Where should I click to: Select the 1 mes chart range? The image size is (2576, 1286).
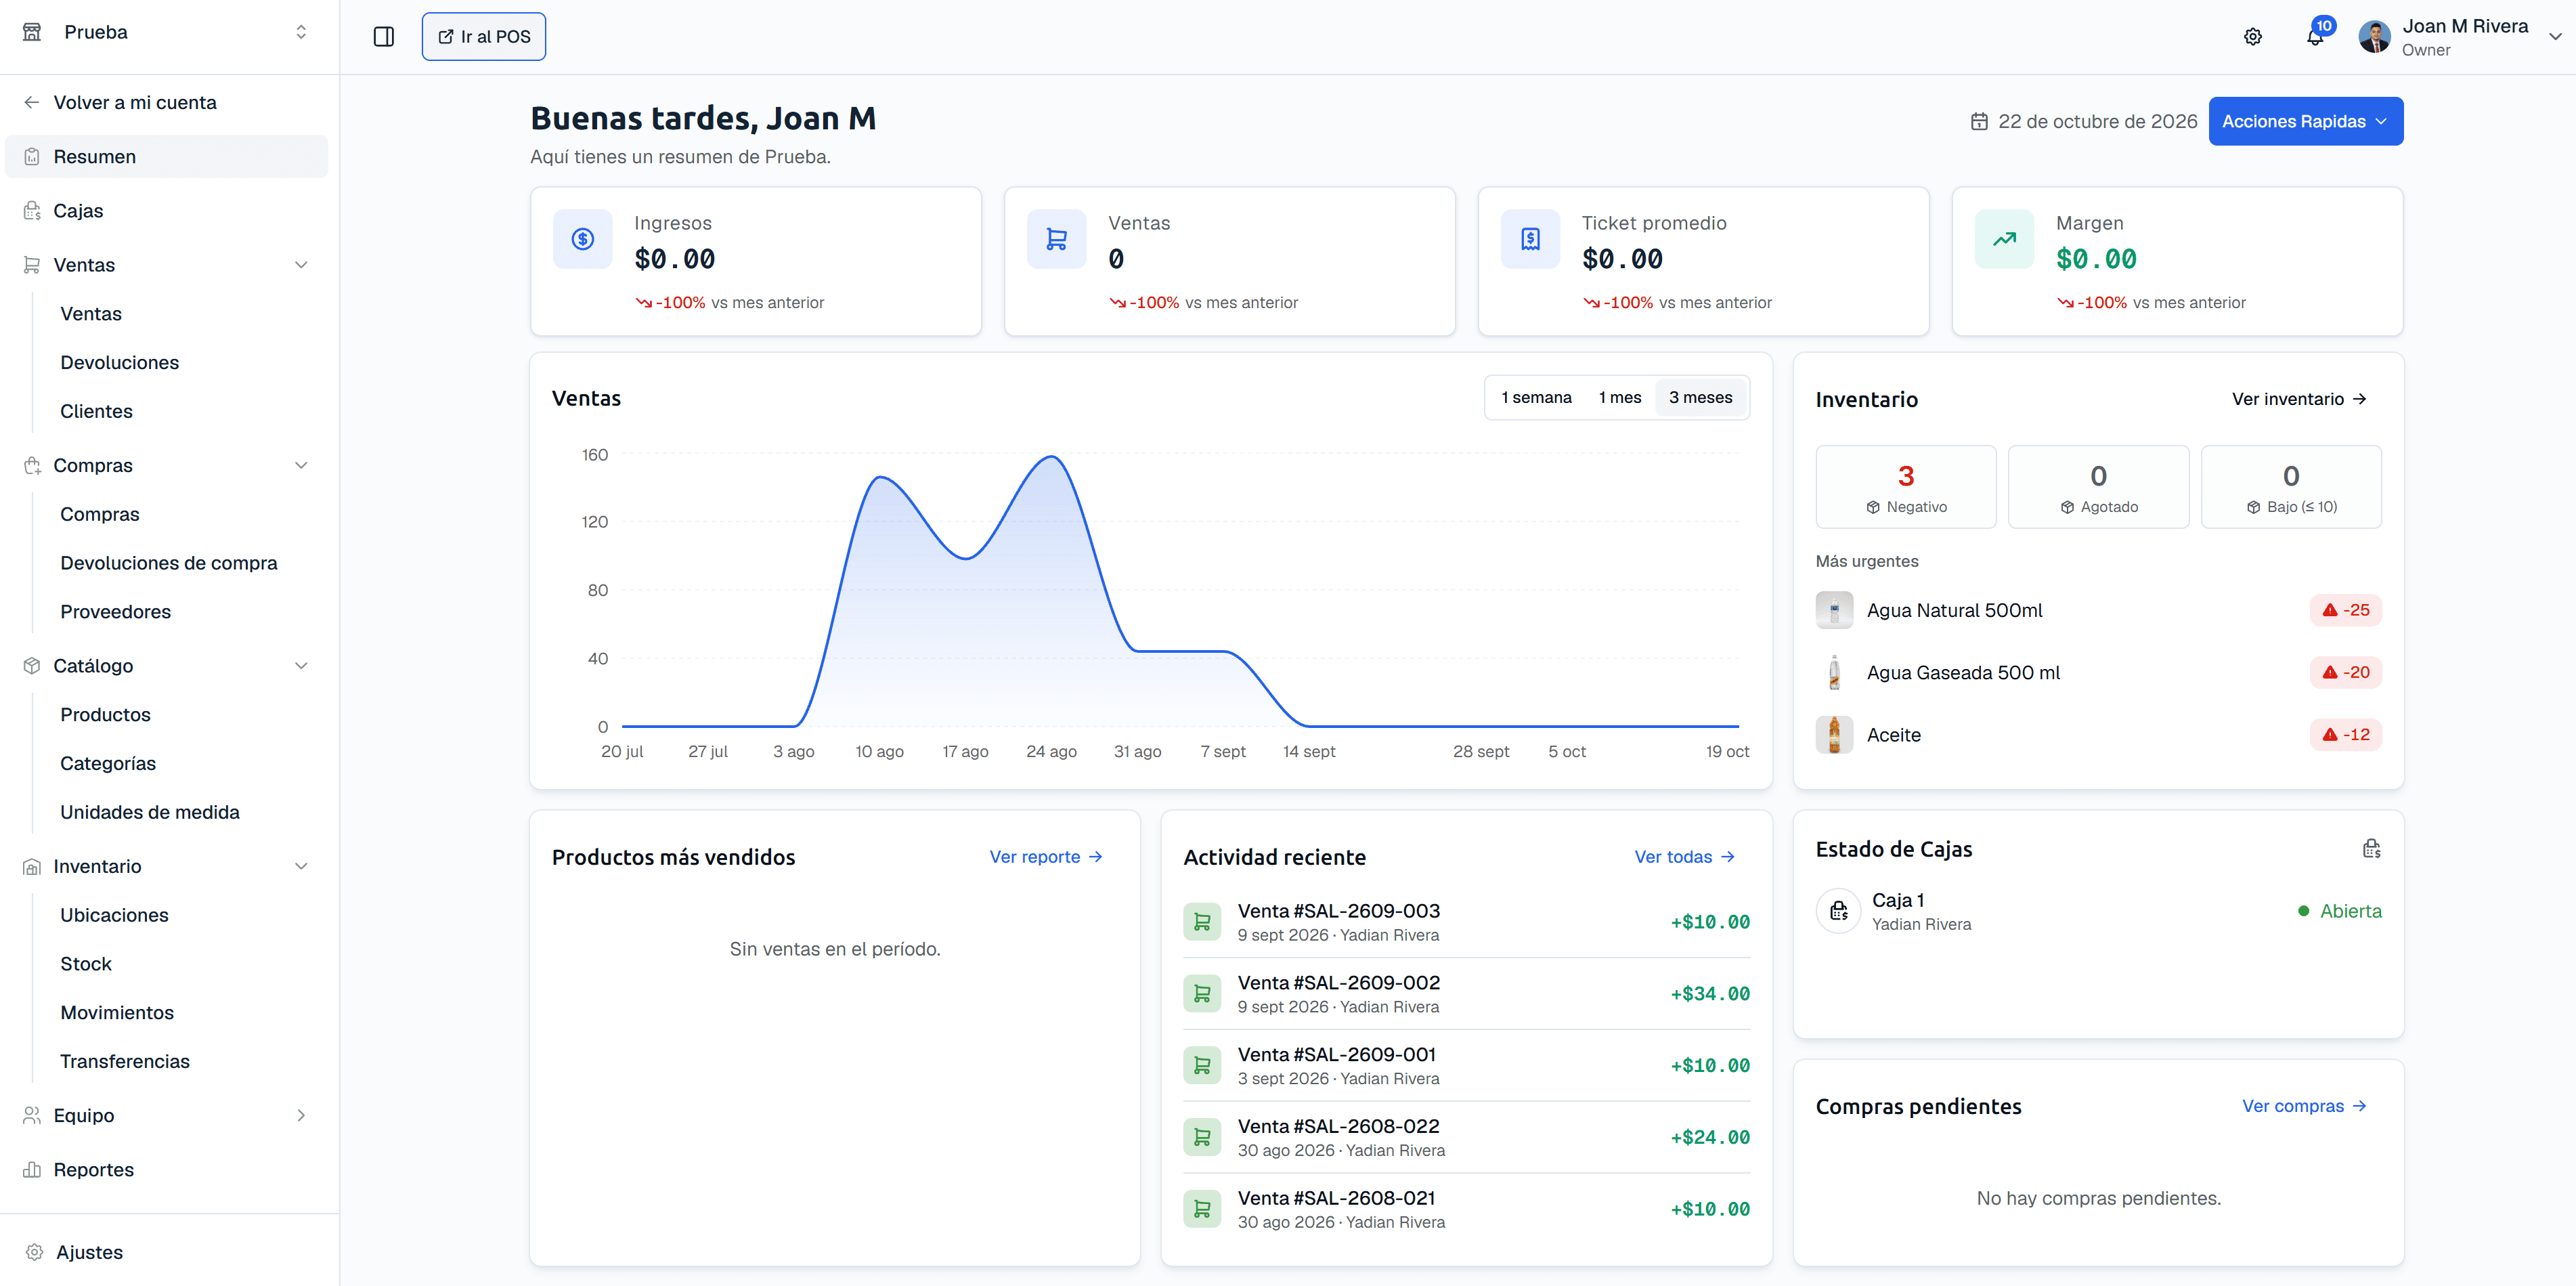pyautogui.click(x=1619, y=398)
